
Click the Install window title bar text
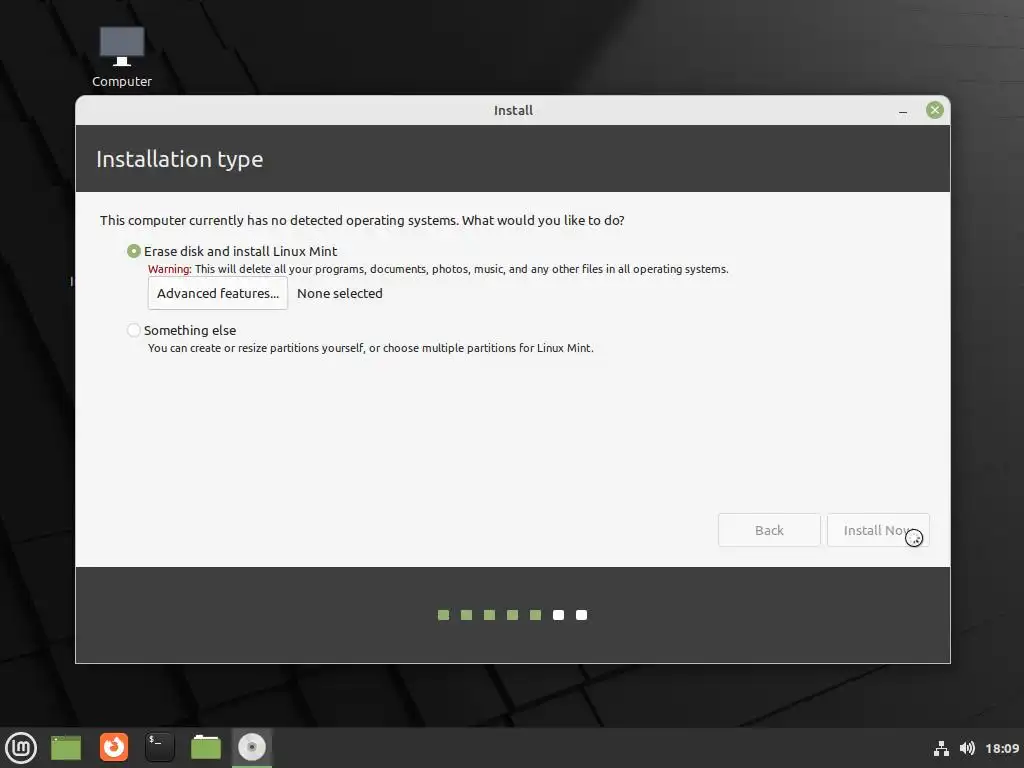click(x=513, y=110)
